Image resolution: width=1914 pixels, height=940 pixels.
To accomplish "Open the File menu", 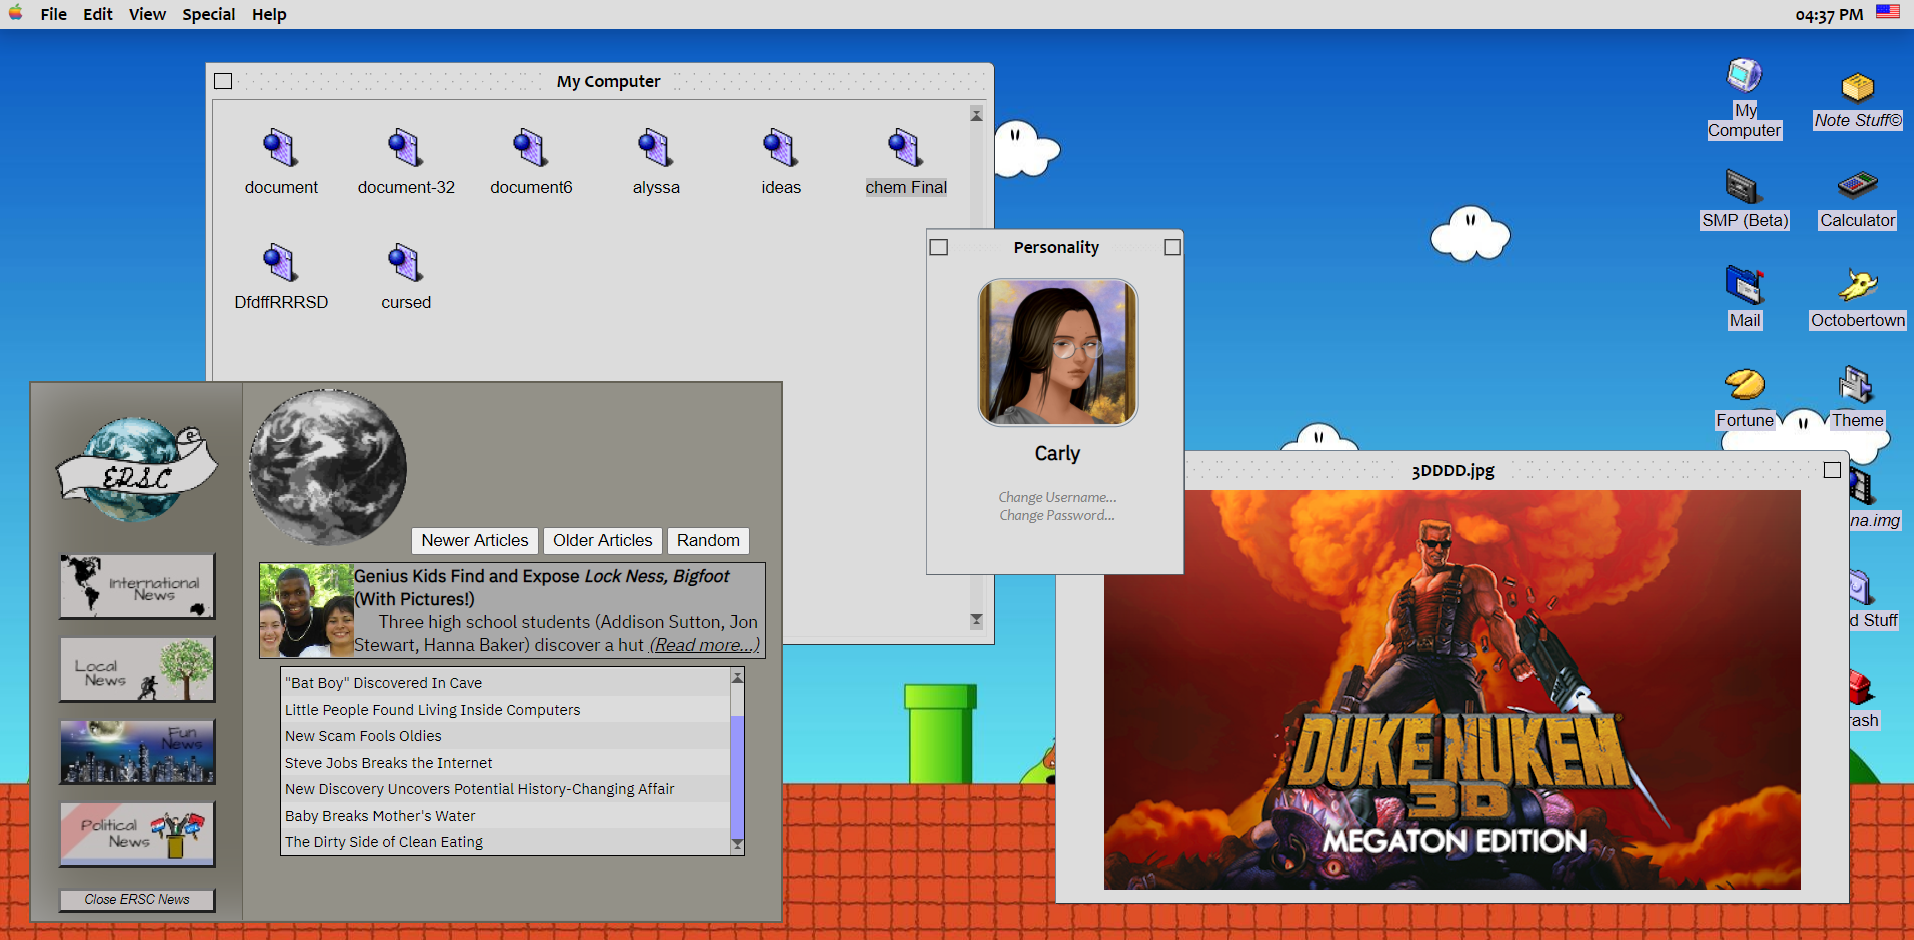I will [54, 14].
